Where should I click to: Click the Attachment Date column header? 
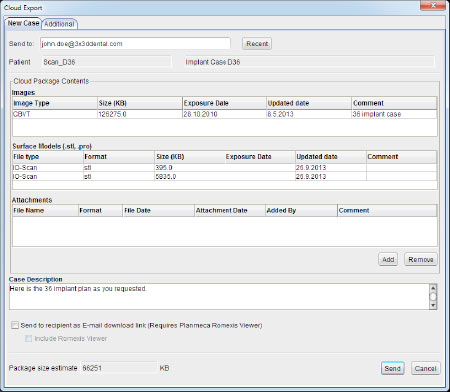[x=230, y=211]
